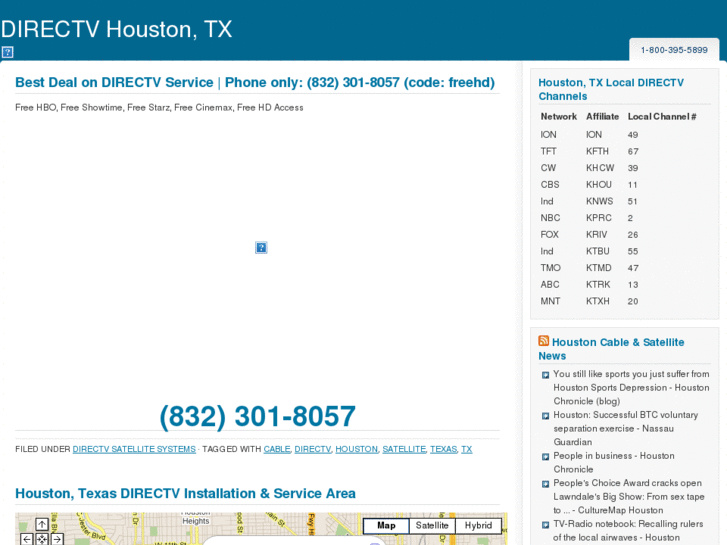
Task: Switch map to Satellite view
Action: [x=432, y=526]
